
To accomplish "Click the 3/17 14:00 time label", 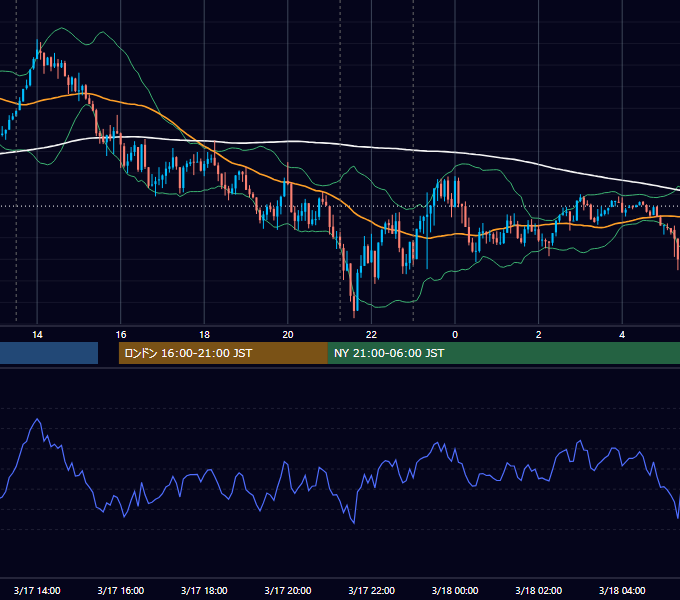I will [37, 590].
